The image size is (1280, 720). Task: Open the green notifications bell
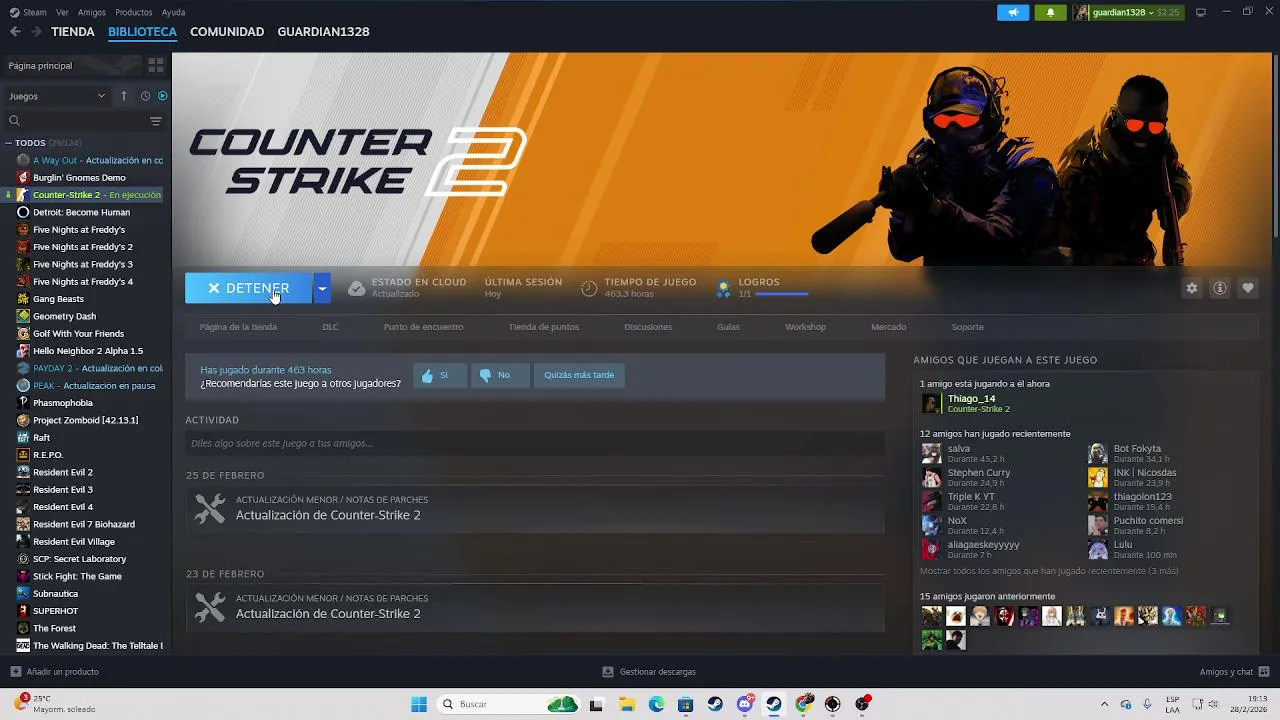pyautogui.click(x=1050, y=12)
